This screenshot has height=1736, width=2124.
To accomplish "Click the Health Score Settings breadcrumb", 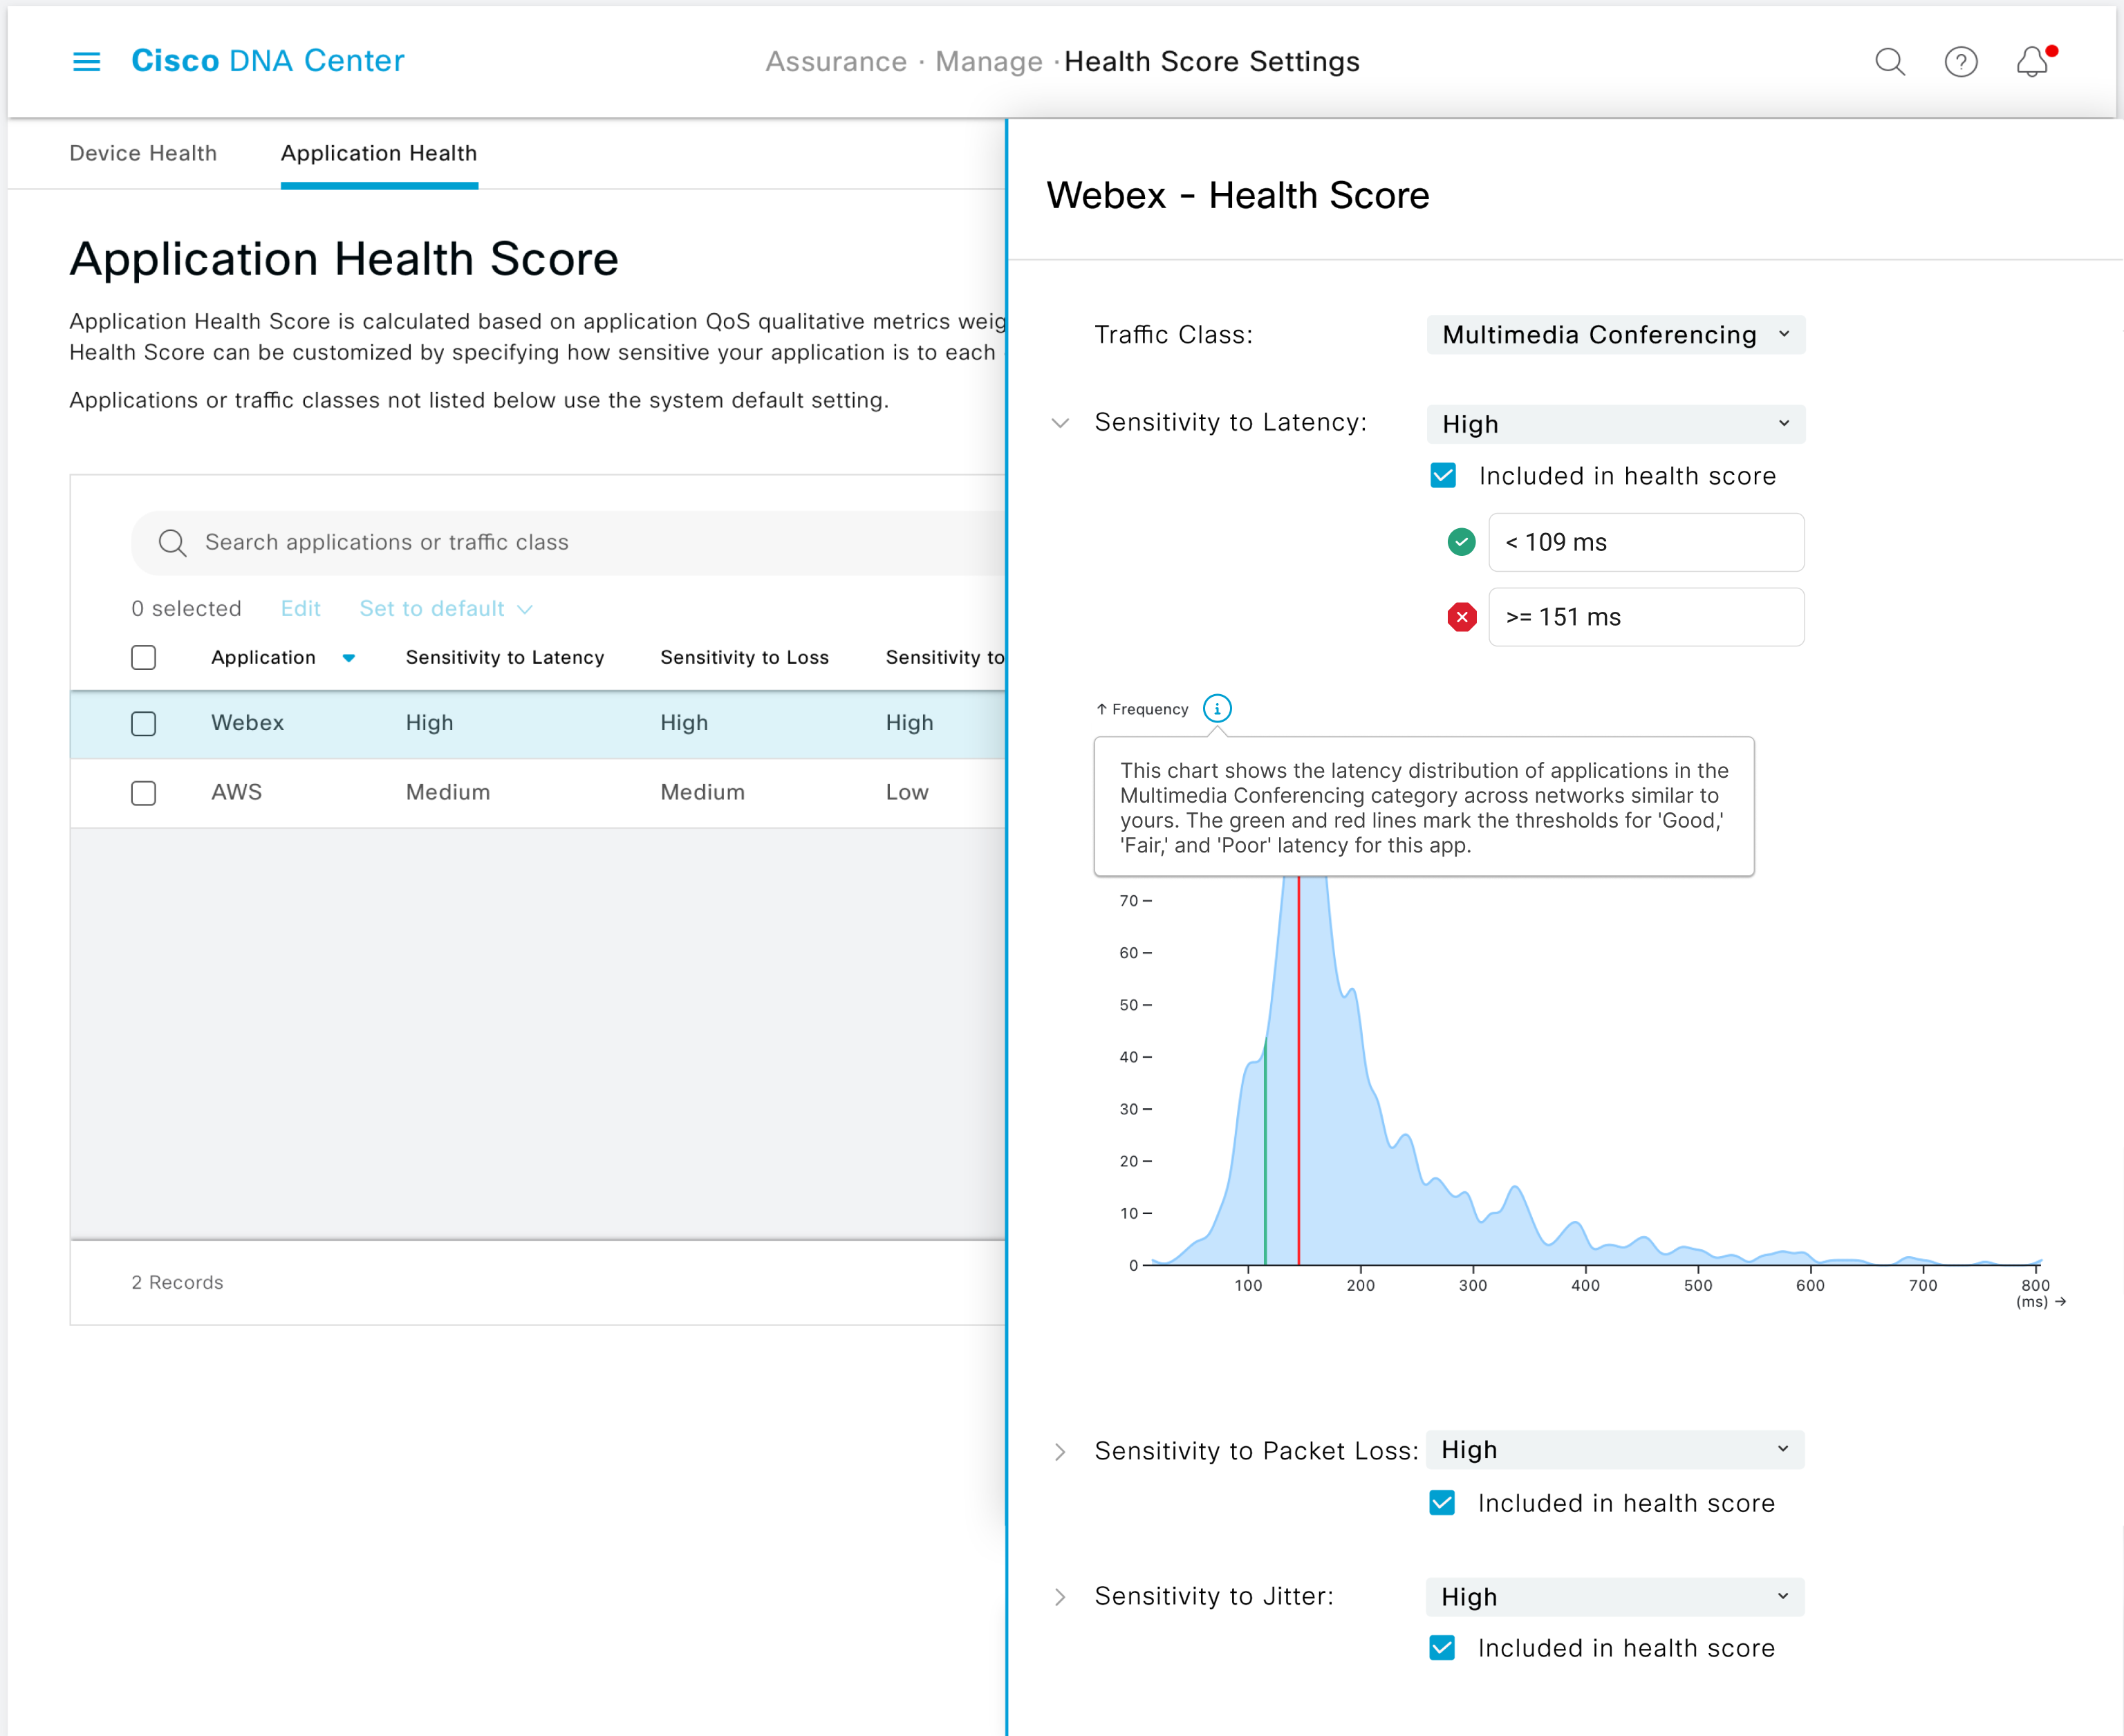I will click(1211, 62).
